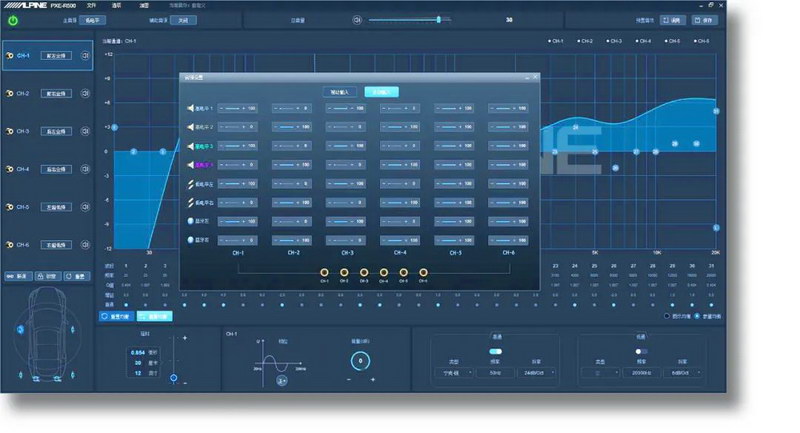Mute channel CH-3 via its speaker icon
This screenshot has width=800, height=433.
(x=85, y=131)
